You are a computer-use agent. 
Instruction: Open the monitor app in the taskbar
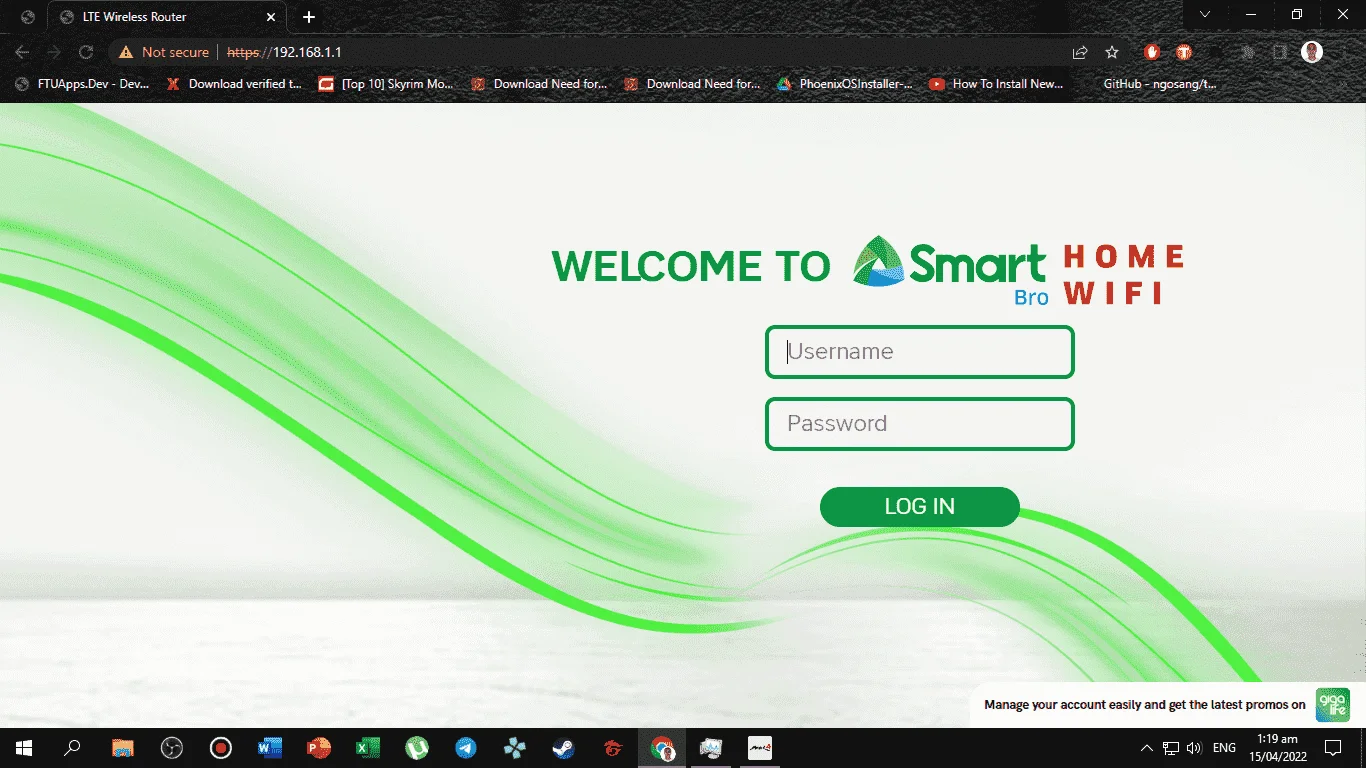click(711, 748)
